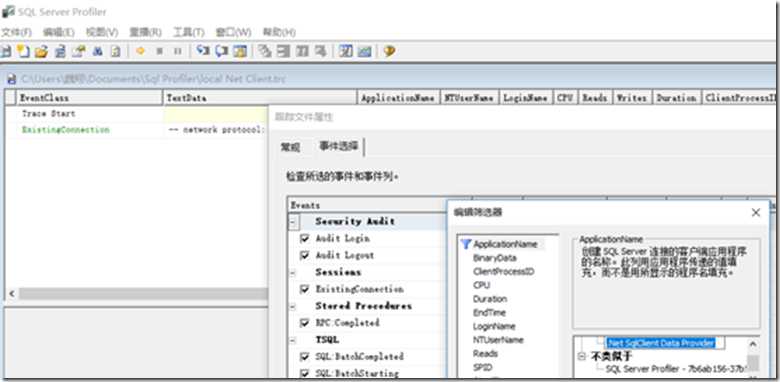Select the SQL Server Profiler - 7b6ab156 filter value
This screenshot has width=780, height=382.
click(x=676, y=369)
